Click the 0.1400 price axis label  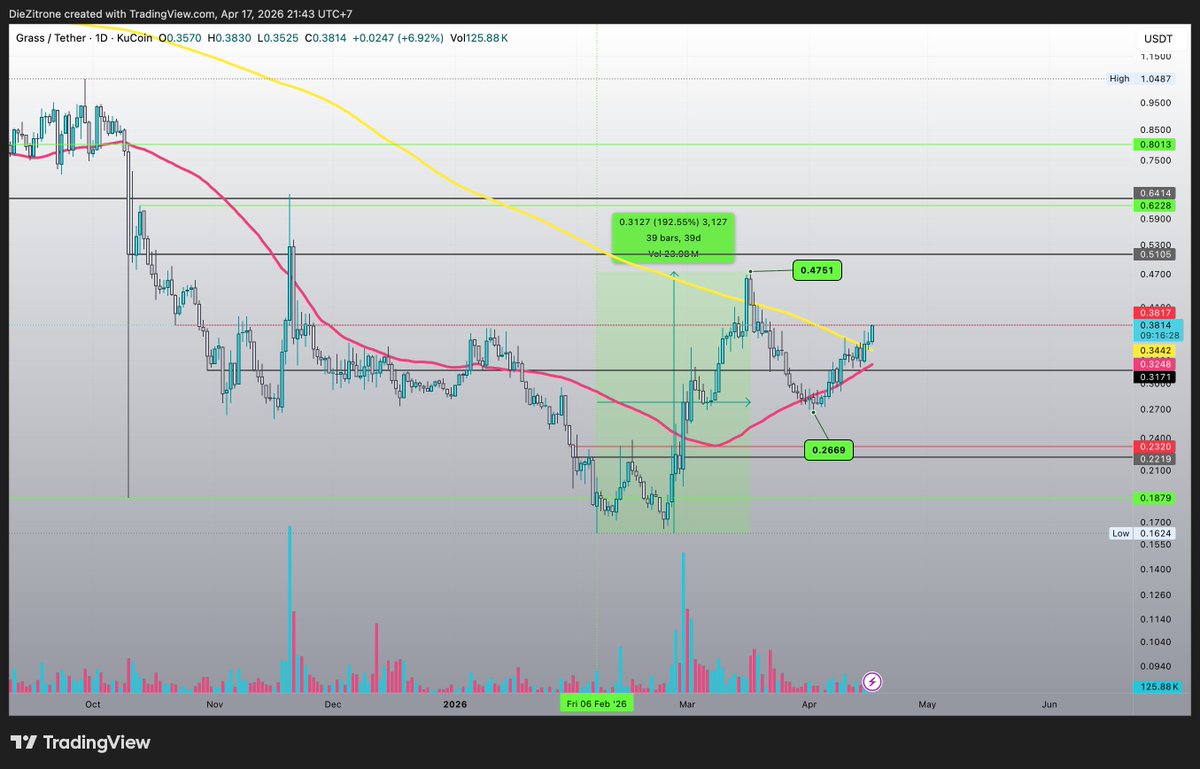1158,570
